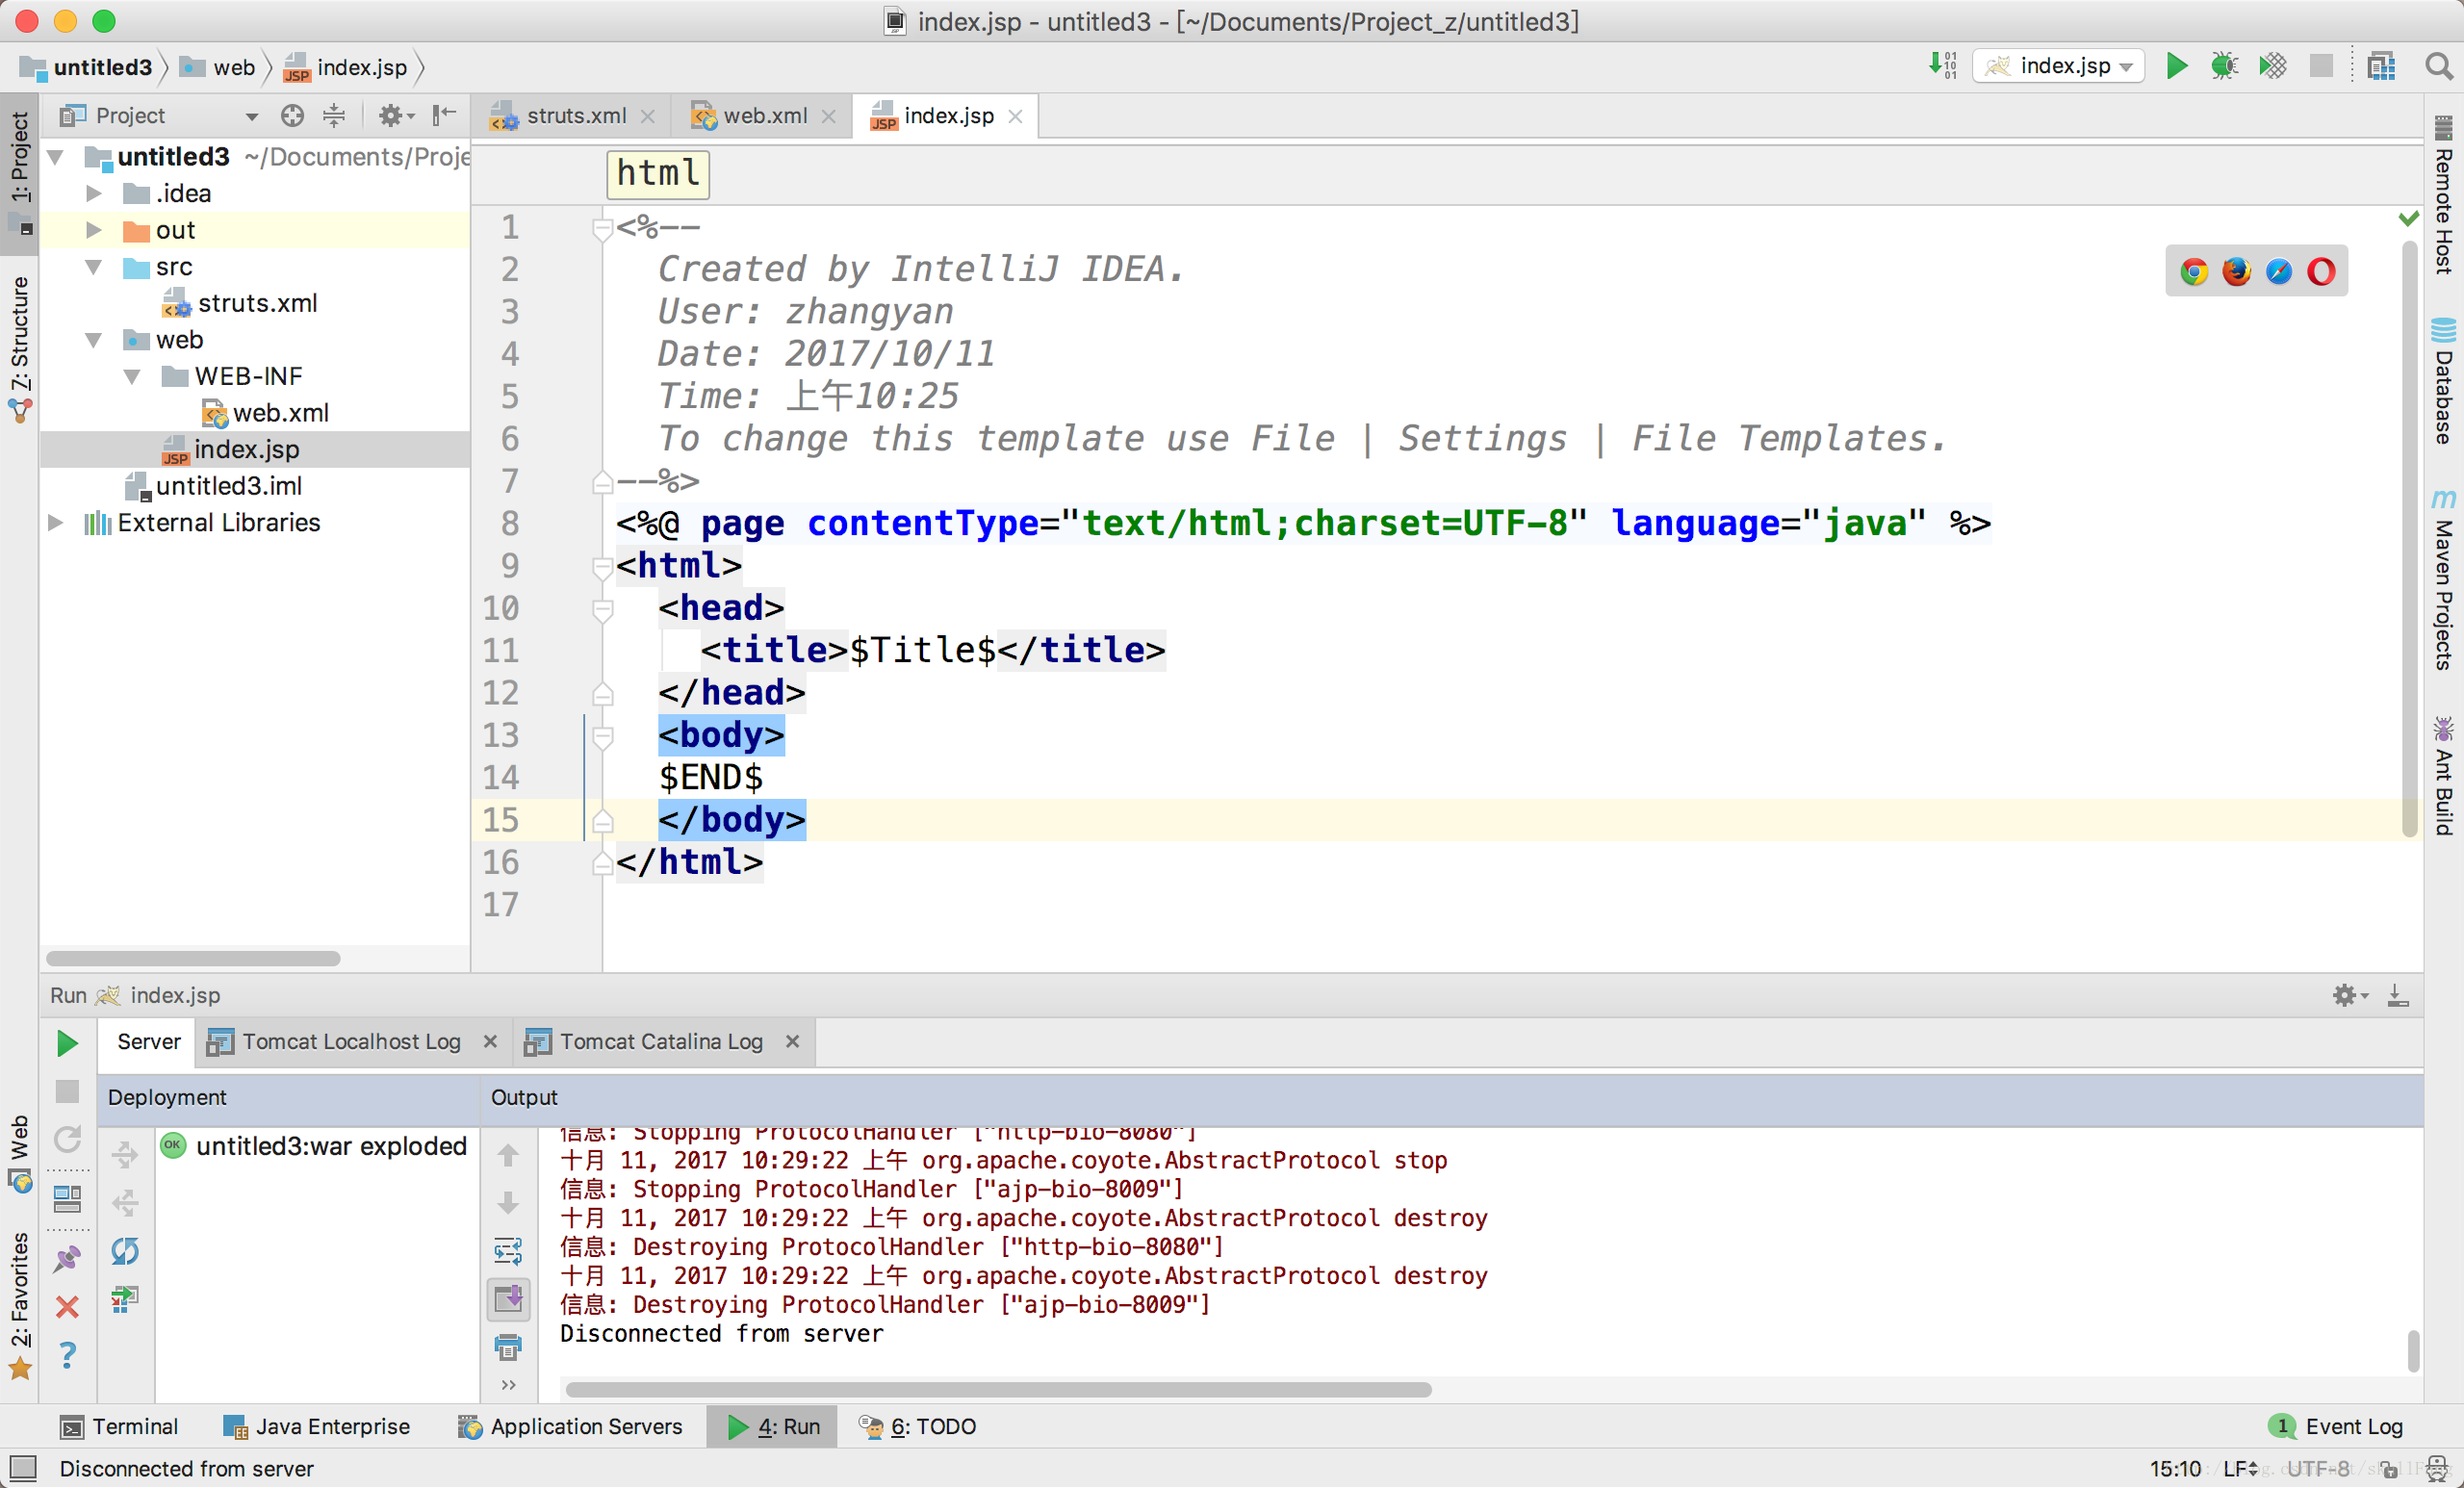Switch to the Tomcat Catalina Log tab
The width and height of the screenshot is (2464, 1488).
[x=662, y=1040]
